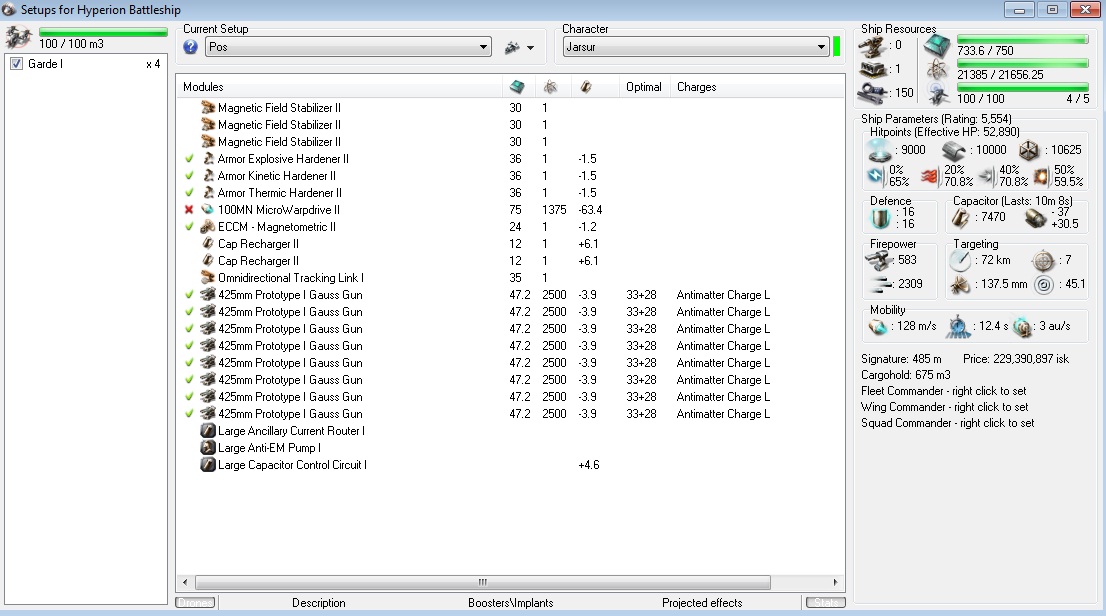Click the drone bandwidth icon beside 100 / 100
Image resolution: width=1106 pixels, height=616 pixels.
(x=937, y=94)
